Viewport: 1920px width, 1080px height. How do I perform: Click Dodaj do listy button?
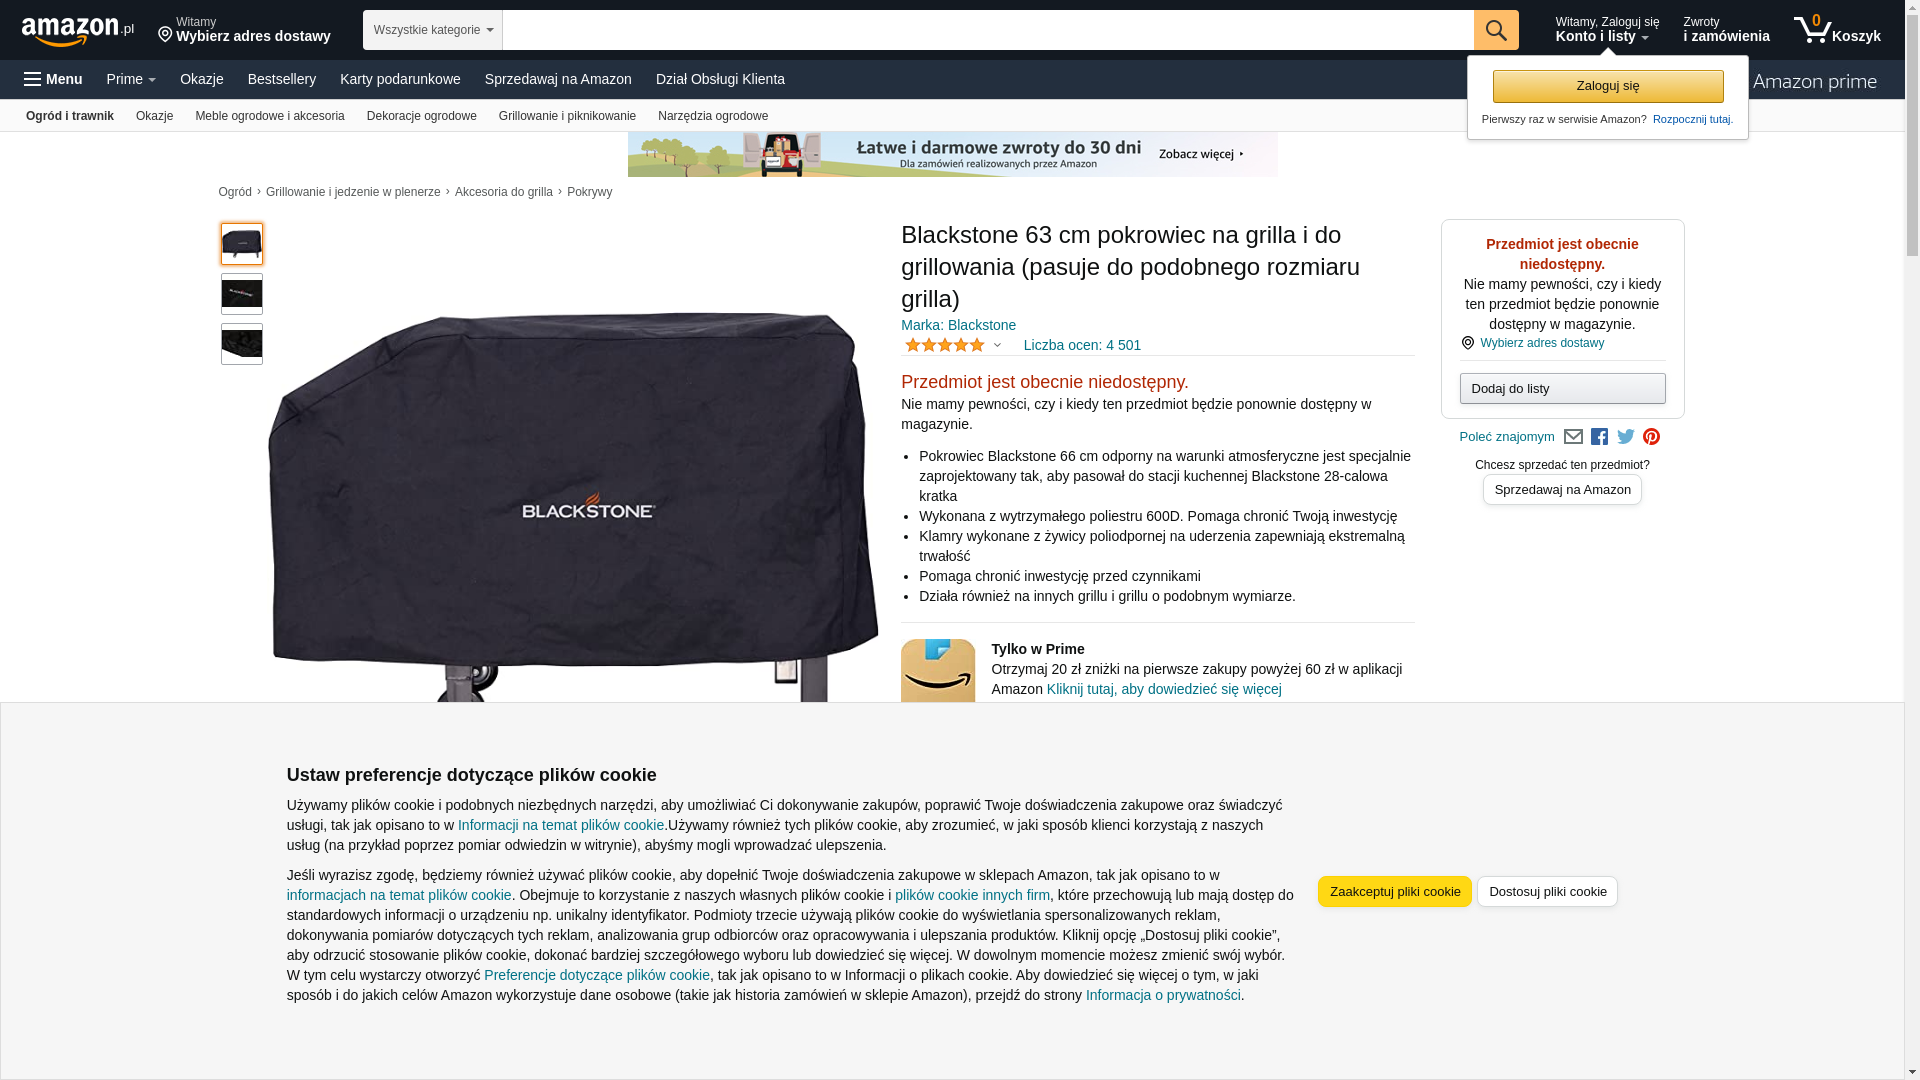[x=1562, y=389]
